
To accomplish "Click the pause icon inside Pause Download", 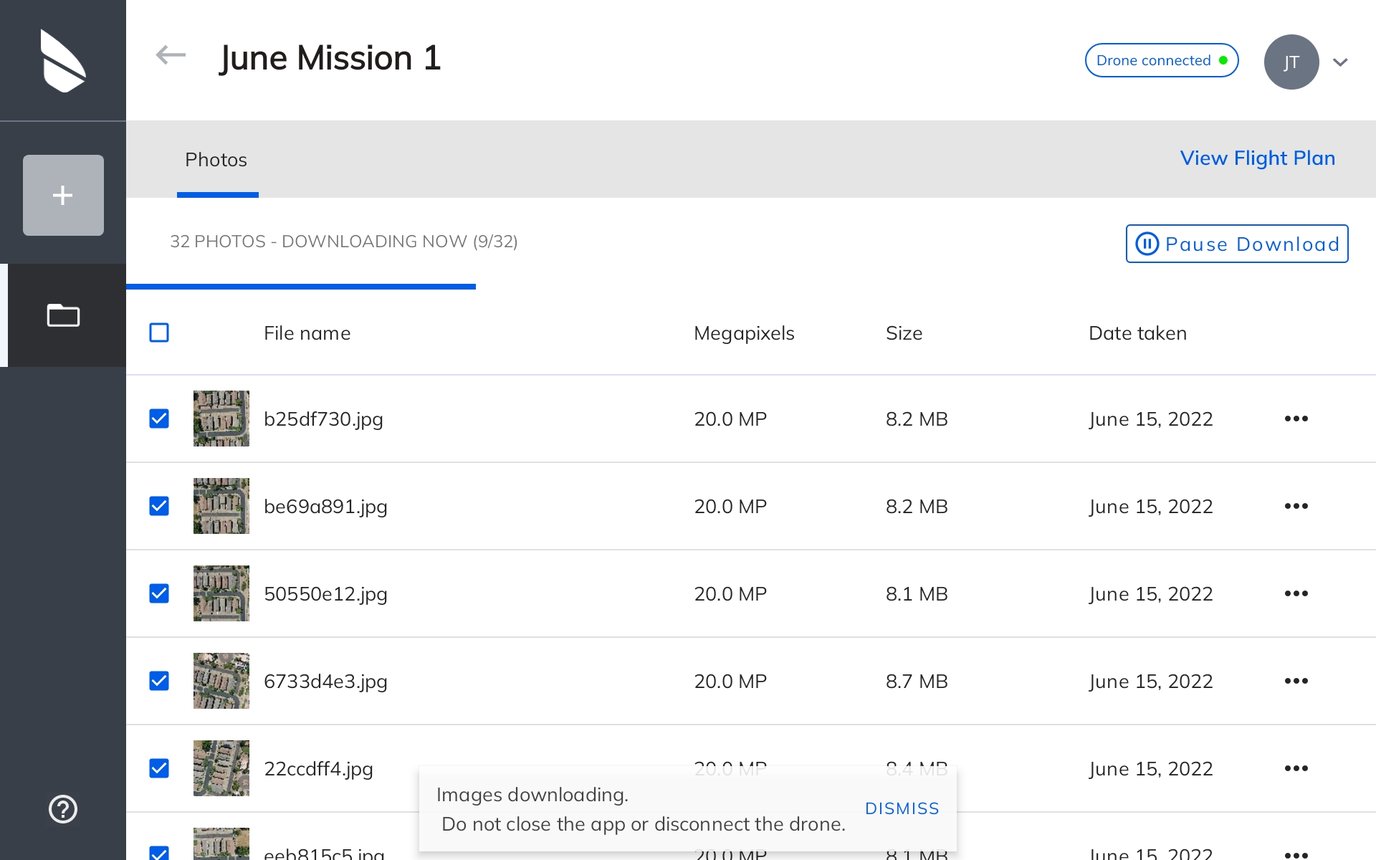I will point(1146,244).
